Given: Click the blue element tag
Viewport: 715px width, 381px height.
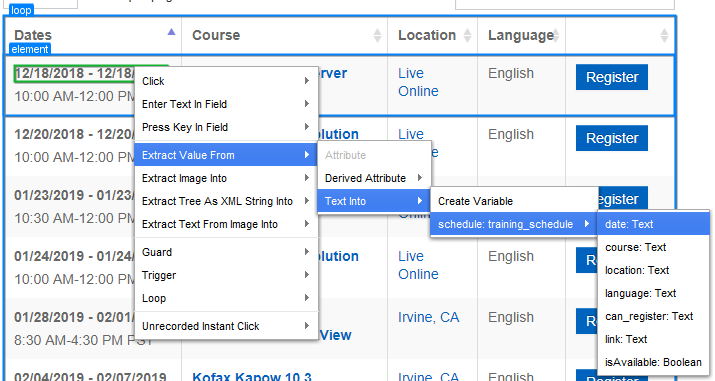Looking at the screenshot, I should pos(30,49).
